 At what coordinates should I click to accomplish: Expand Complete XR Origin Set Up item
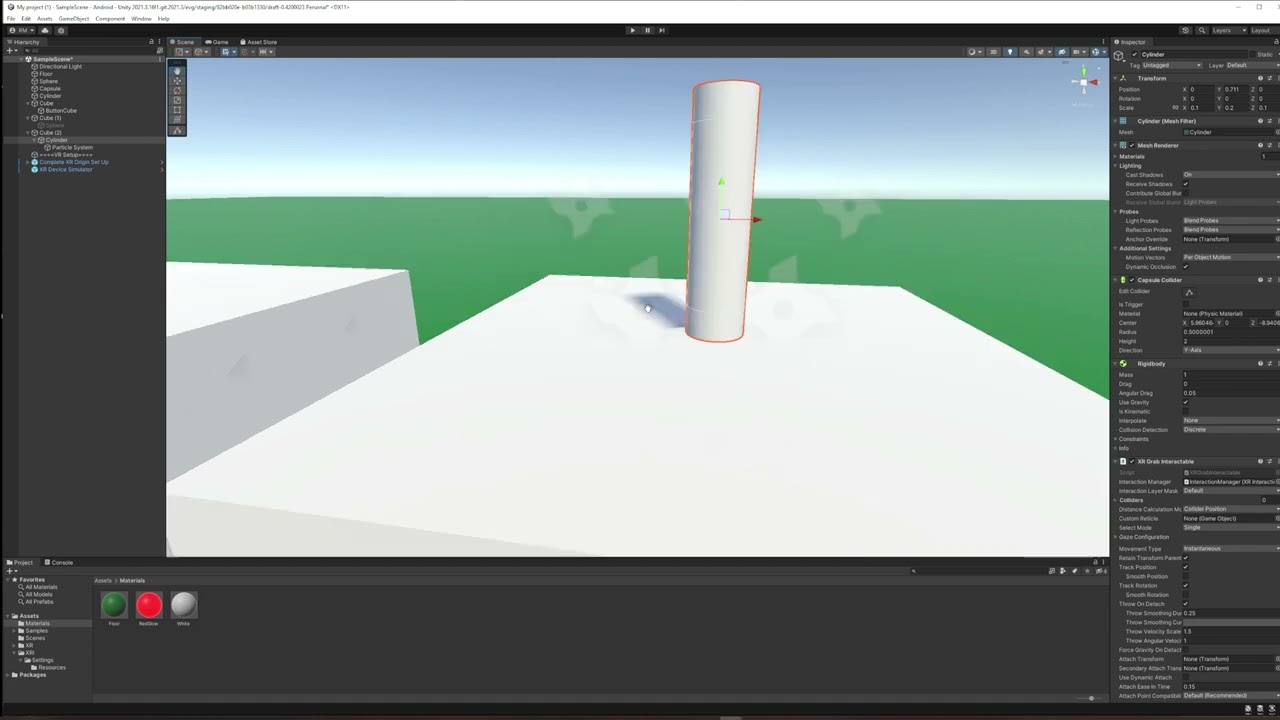click(29, 162)
